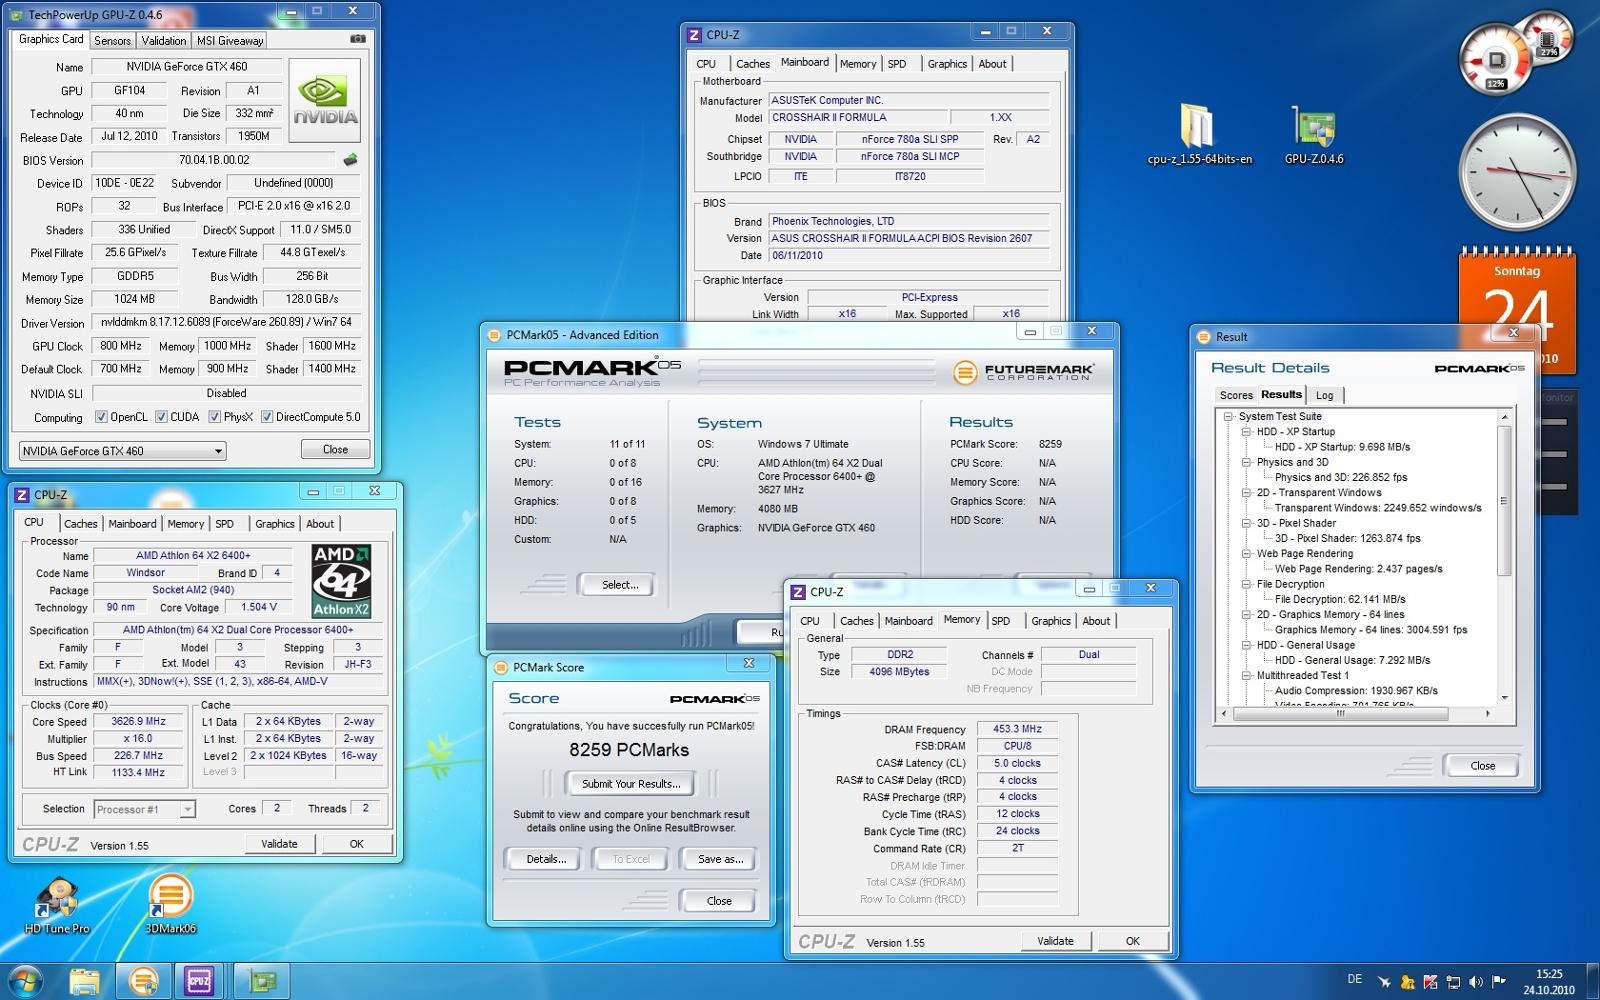Switch to the Sensors tab in GPU-Z
Image resolution: width=1600 pixels, height=1000 pixels.
pos(112,41)
